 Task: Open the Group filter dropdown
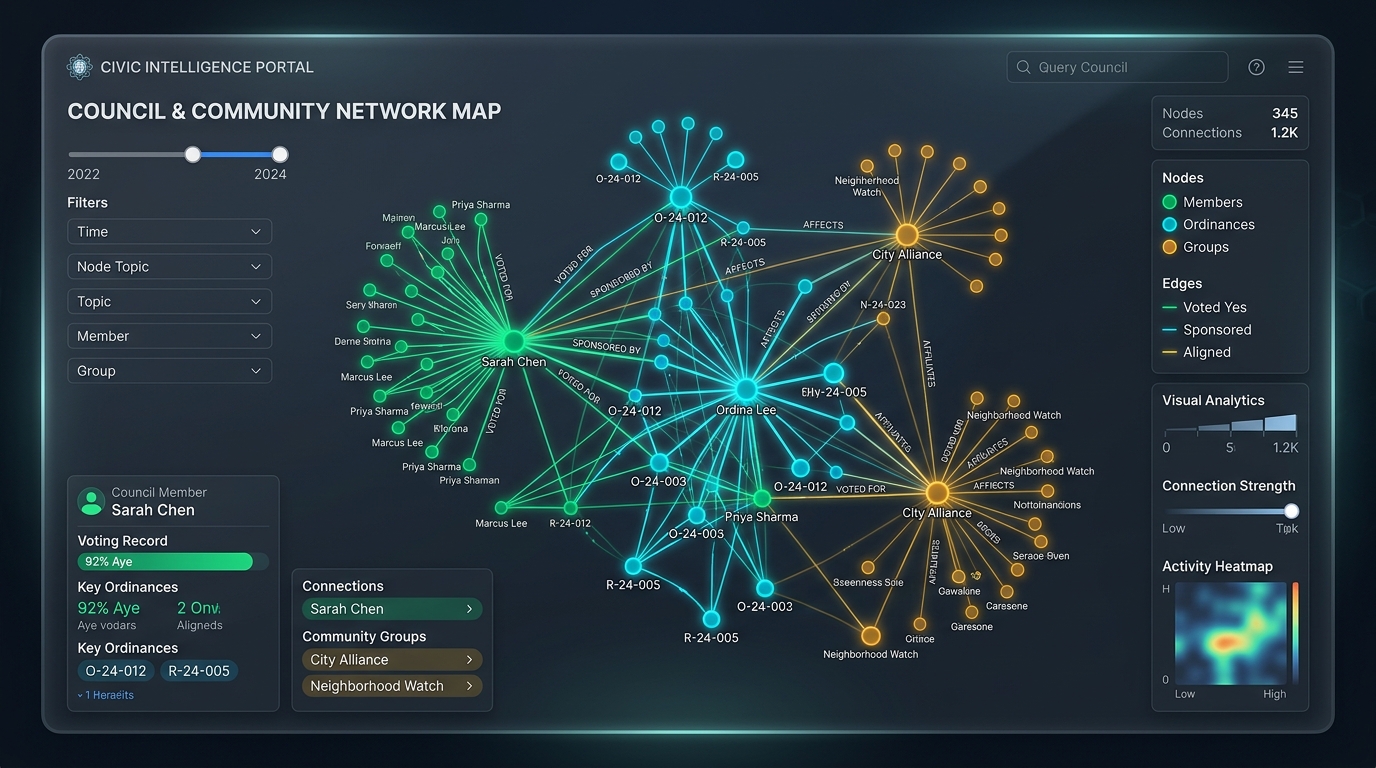(x=169, y=371)
